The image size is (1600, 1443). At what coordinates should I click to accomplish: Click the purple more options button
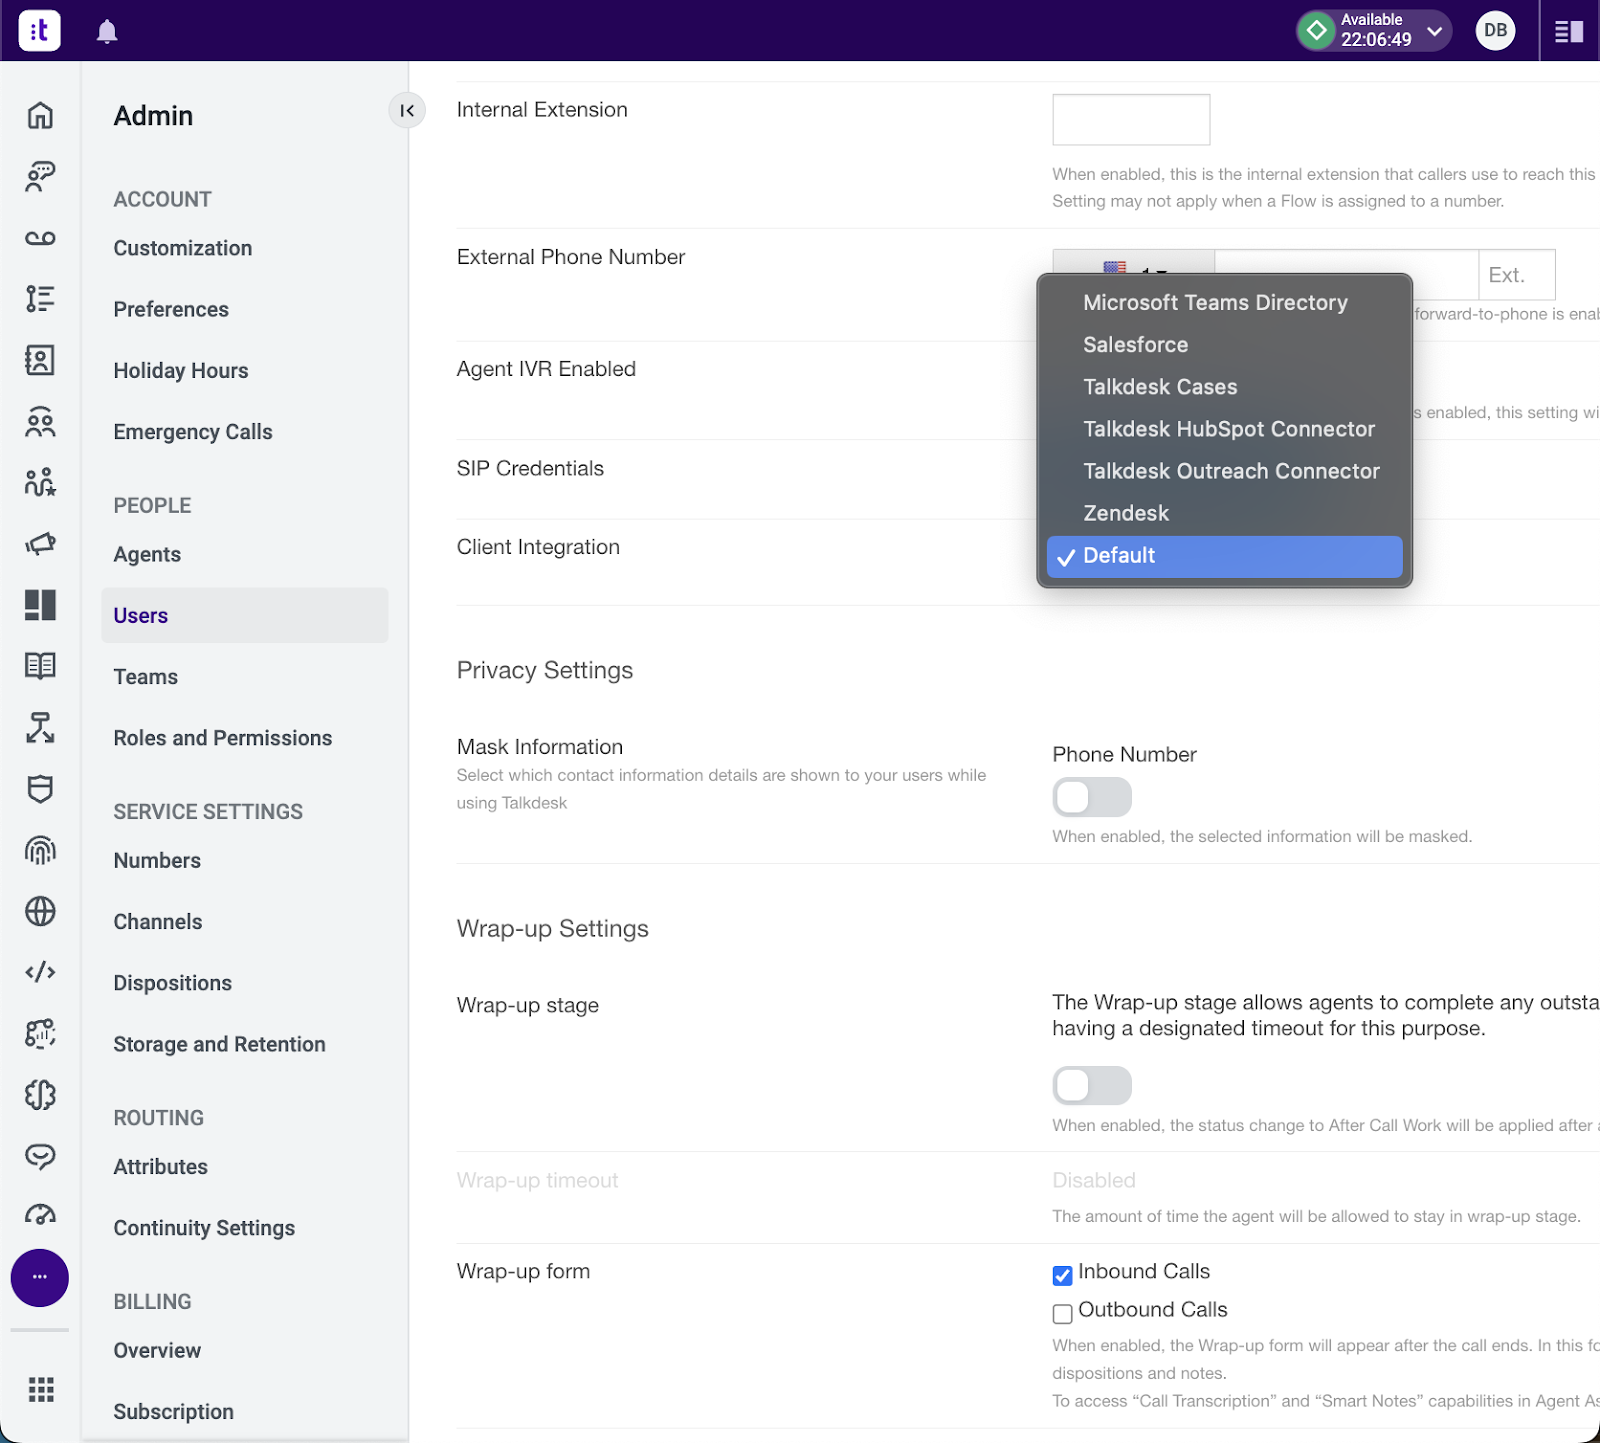coord(40,1277)
